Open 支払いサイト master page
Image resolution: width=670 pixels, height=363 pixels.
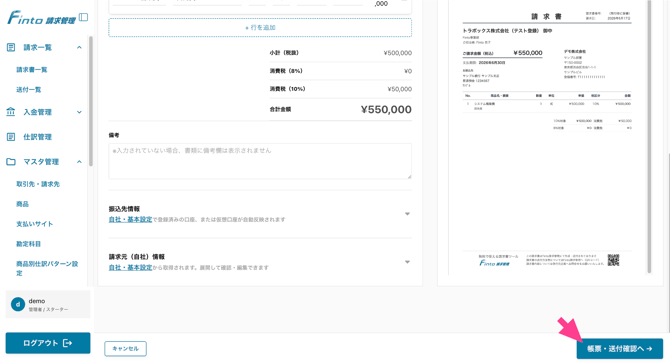tap(35, 224)
